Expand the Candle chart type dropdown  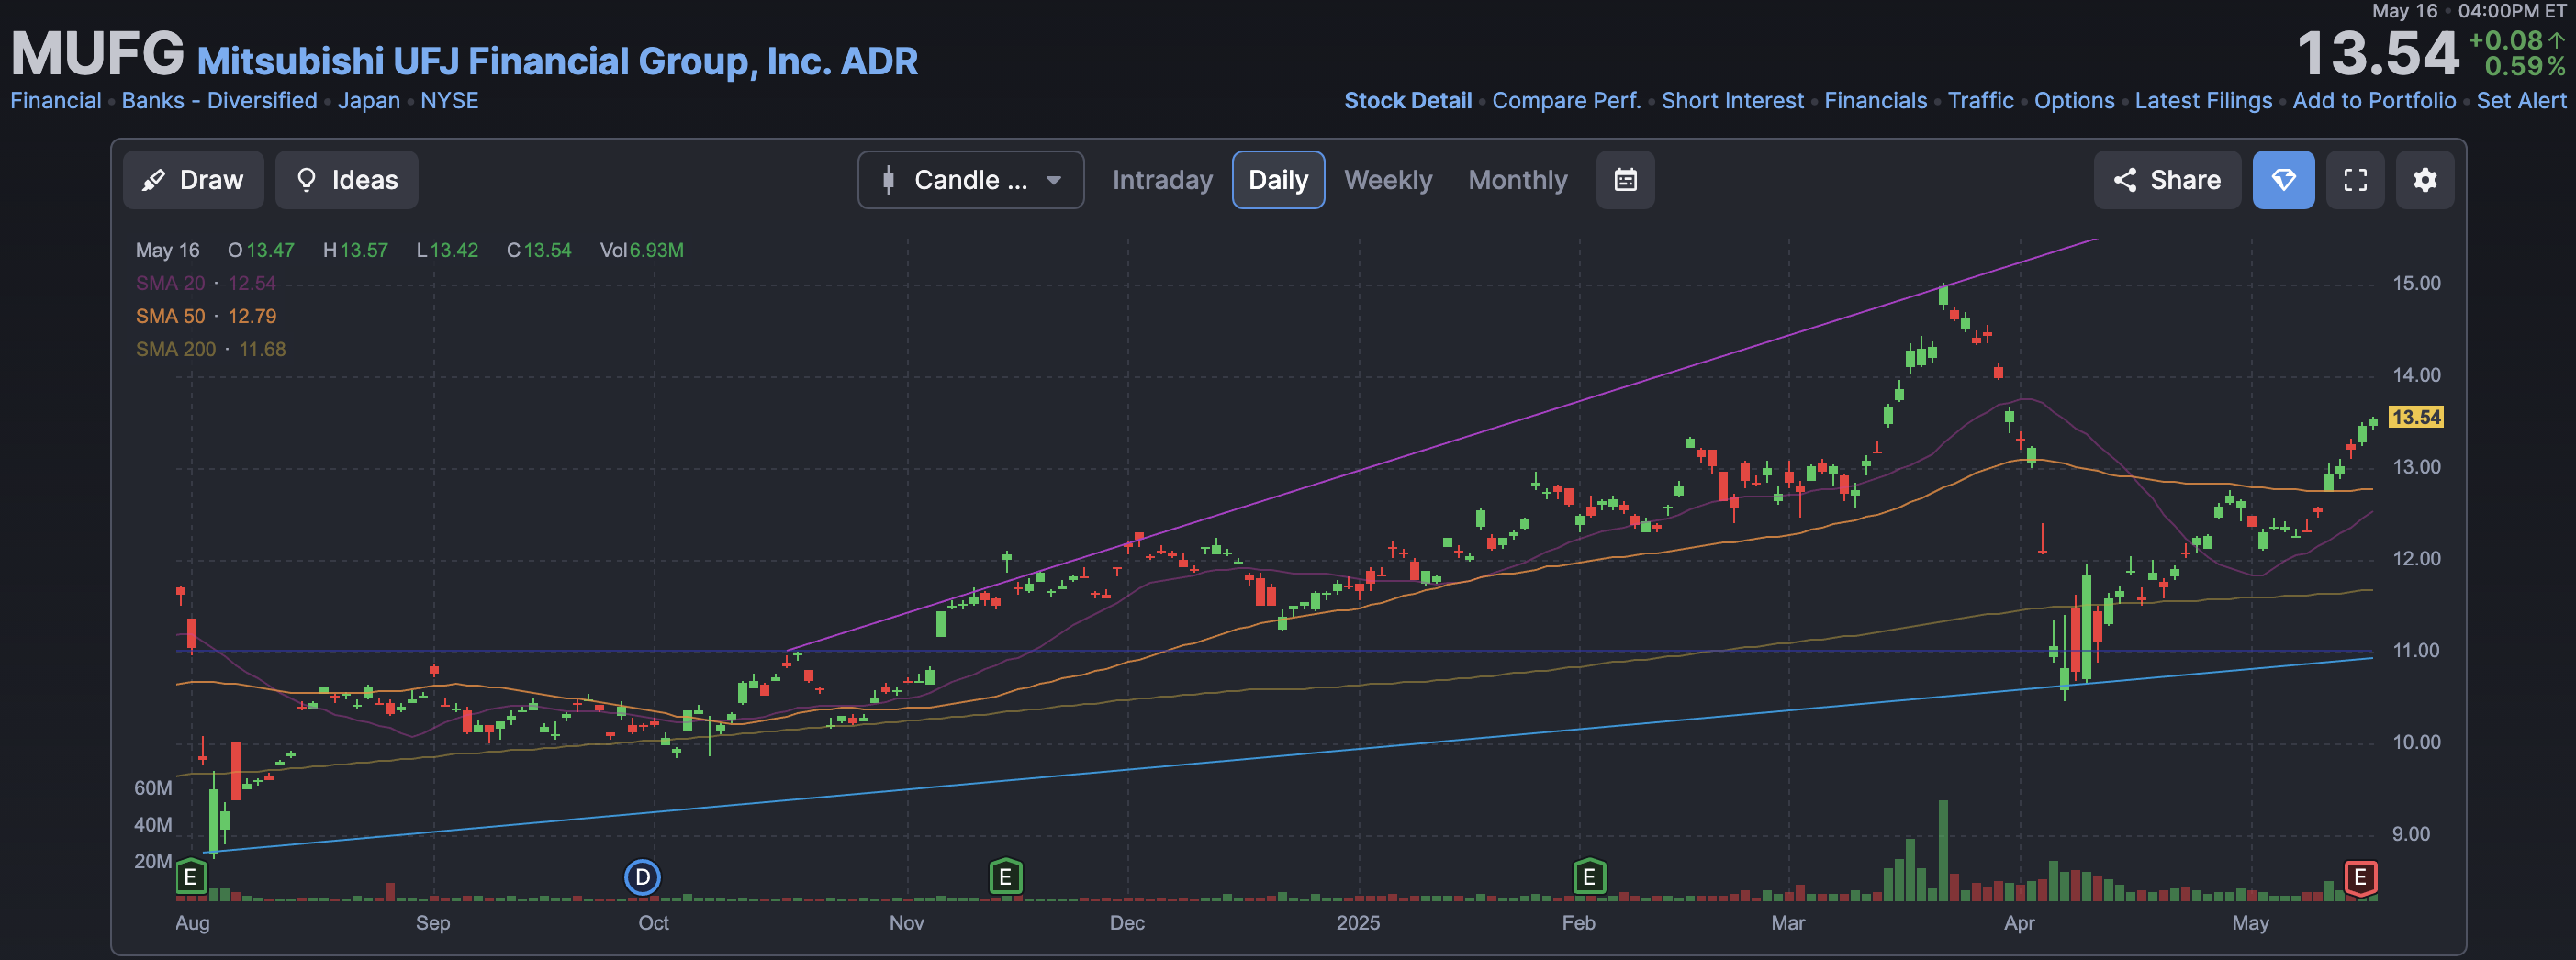pyautogui.click(x=970, y=180)
